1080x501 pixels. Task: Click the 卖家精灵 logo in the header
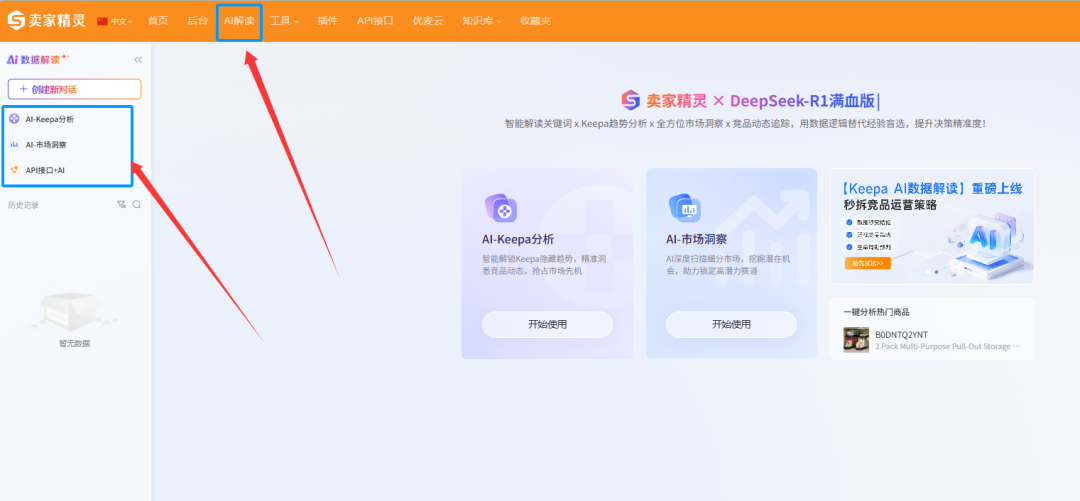[46, 21]
